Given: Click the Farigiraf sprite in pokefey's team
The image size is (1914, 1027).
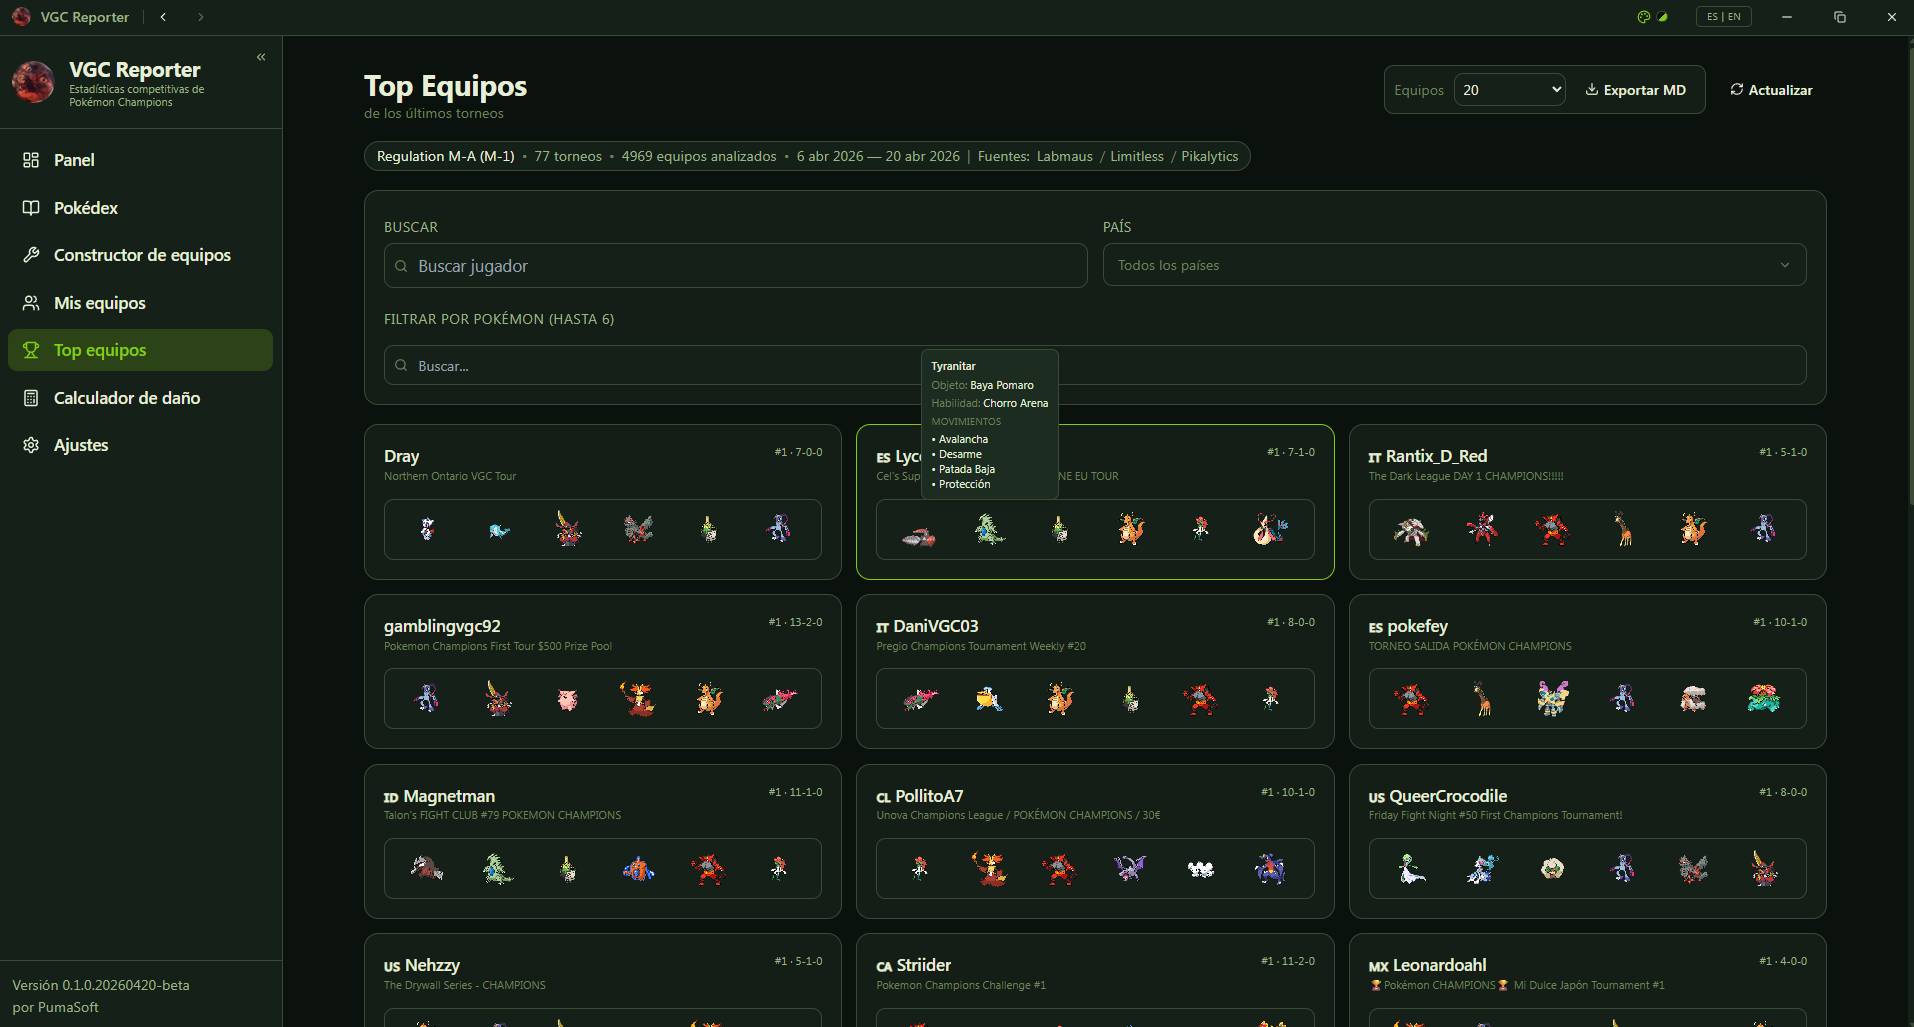Looking at the screenshot, I should pyautogui.click(x=1482, y=699).
